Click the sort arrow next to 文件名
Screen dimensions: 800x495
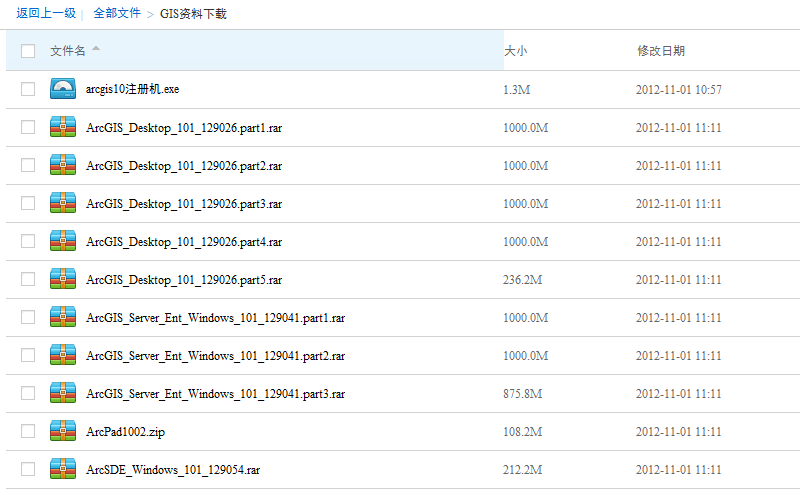(96, 49)
